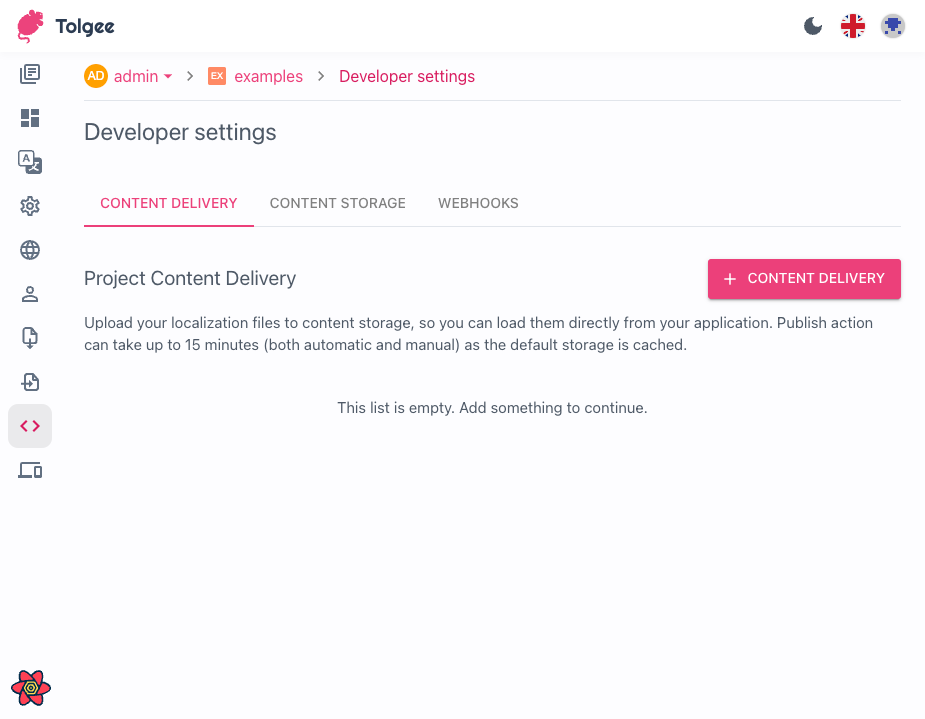The height and width of the screenshot is (719, 925).
Task: Toggle dark mode with the moon icon
Action: tap(813, 26)
